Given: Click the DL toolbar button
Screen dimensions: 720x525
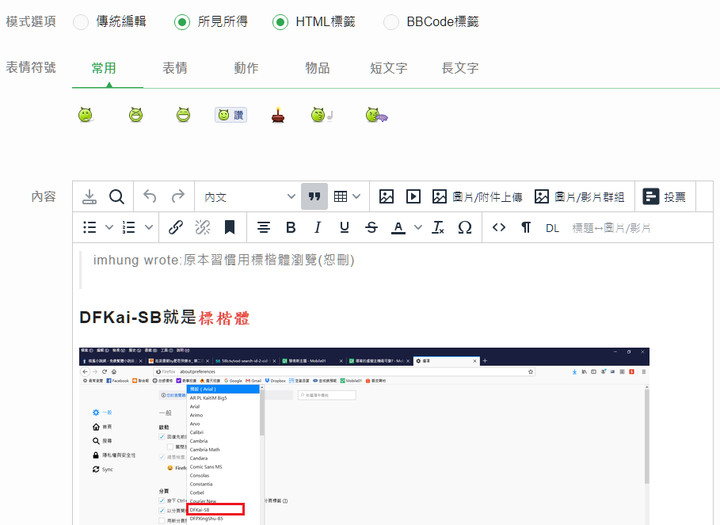Looking at the screenshot, I should coord(552,228).
